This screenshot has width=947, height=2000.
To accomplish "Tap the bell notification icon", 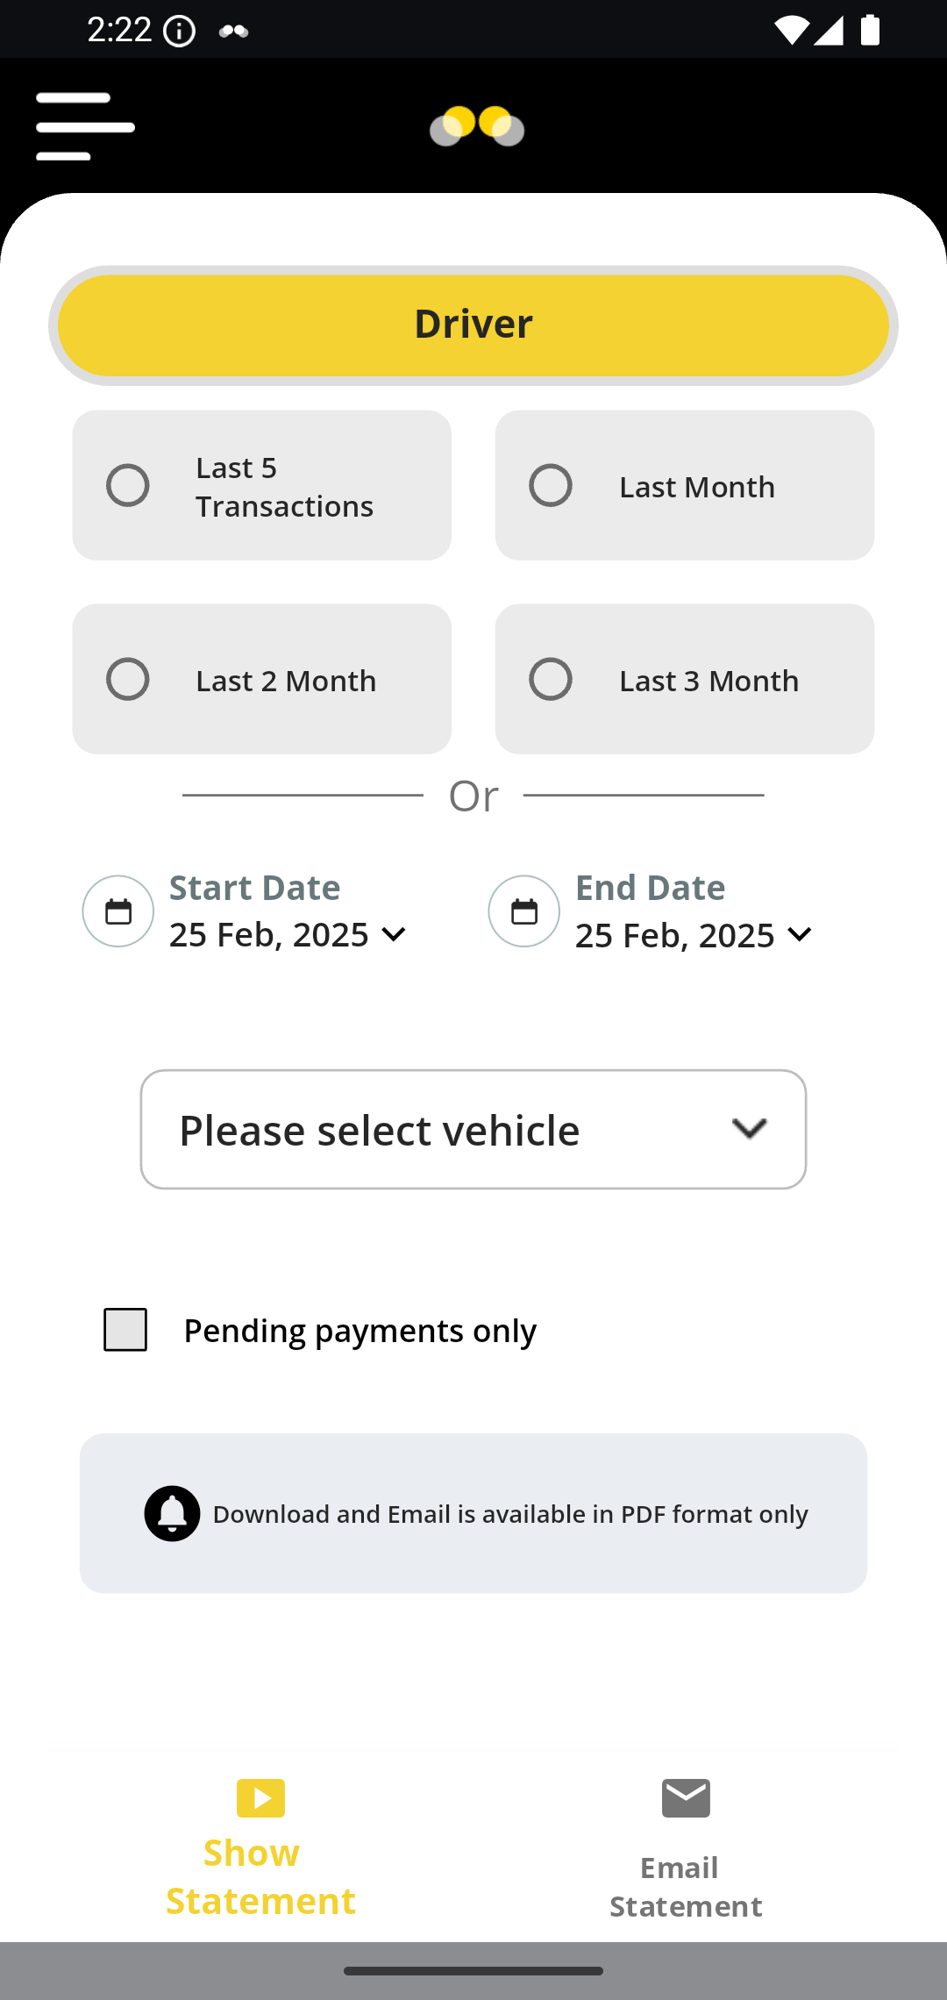I will (172, 1513).
